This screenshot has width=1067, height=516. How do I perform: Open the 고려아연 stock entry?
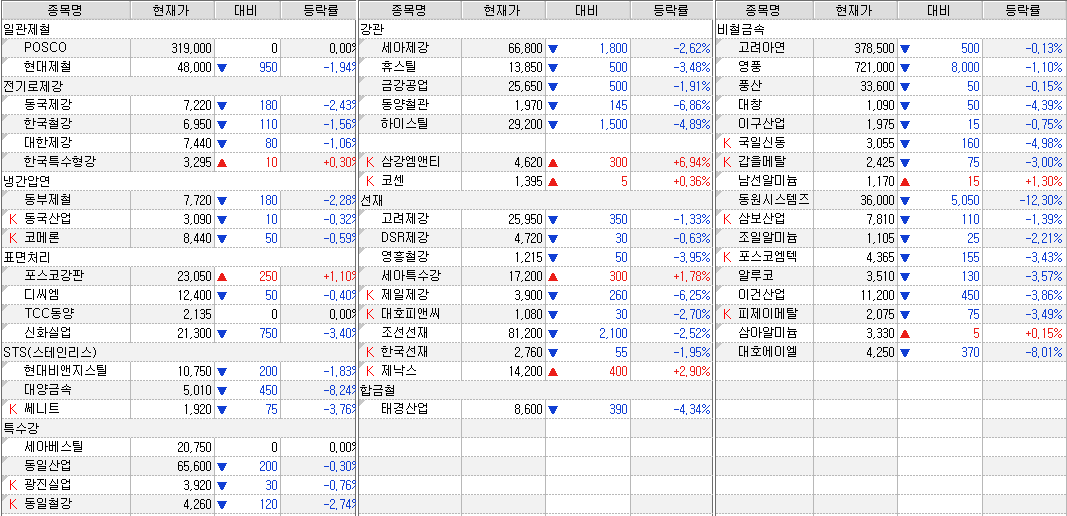pyautogui.click(x=761, y=48)
